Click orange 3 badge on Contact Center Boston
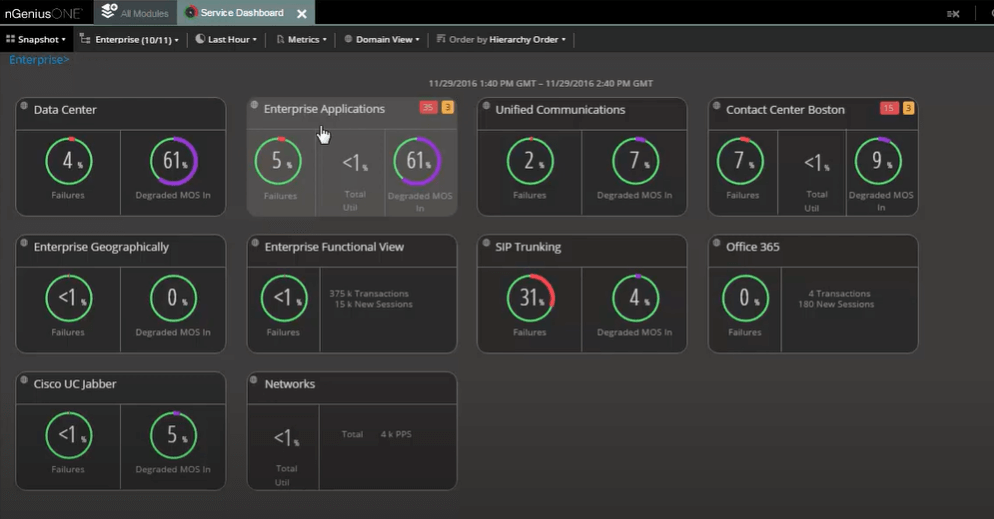Image resolution: width=994 pixels, height=519 pixels. (x=908, y=108)
